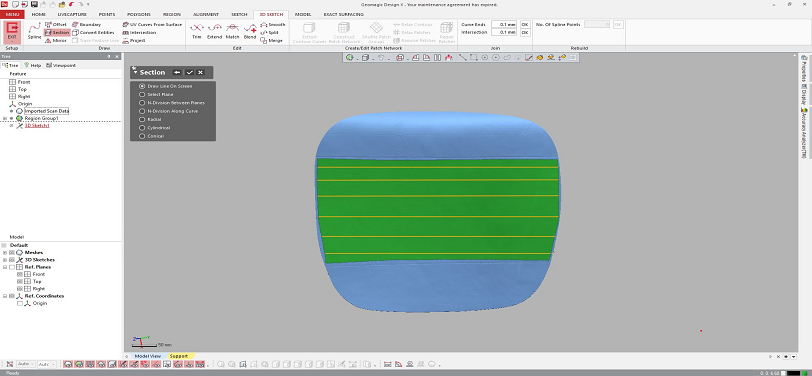
Task: Choose the Offset tool
Action: click(56, 24)
